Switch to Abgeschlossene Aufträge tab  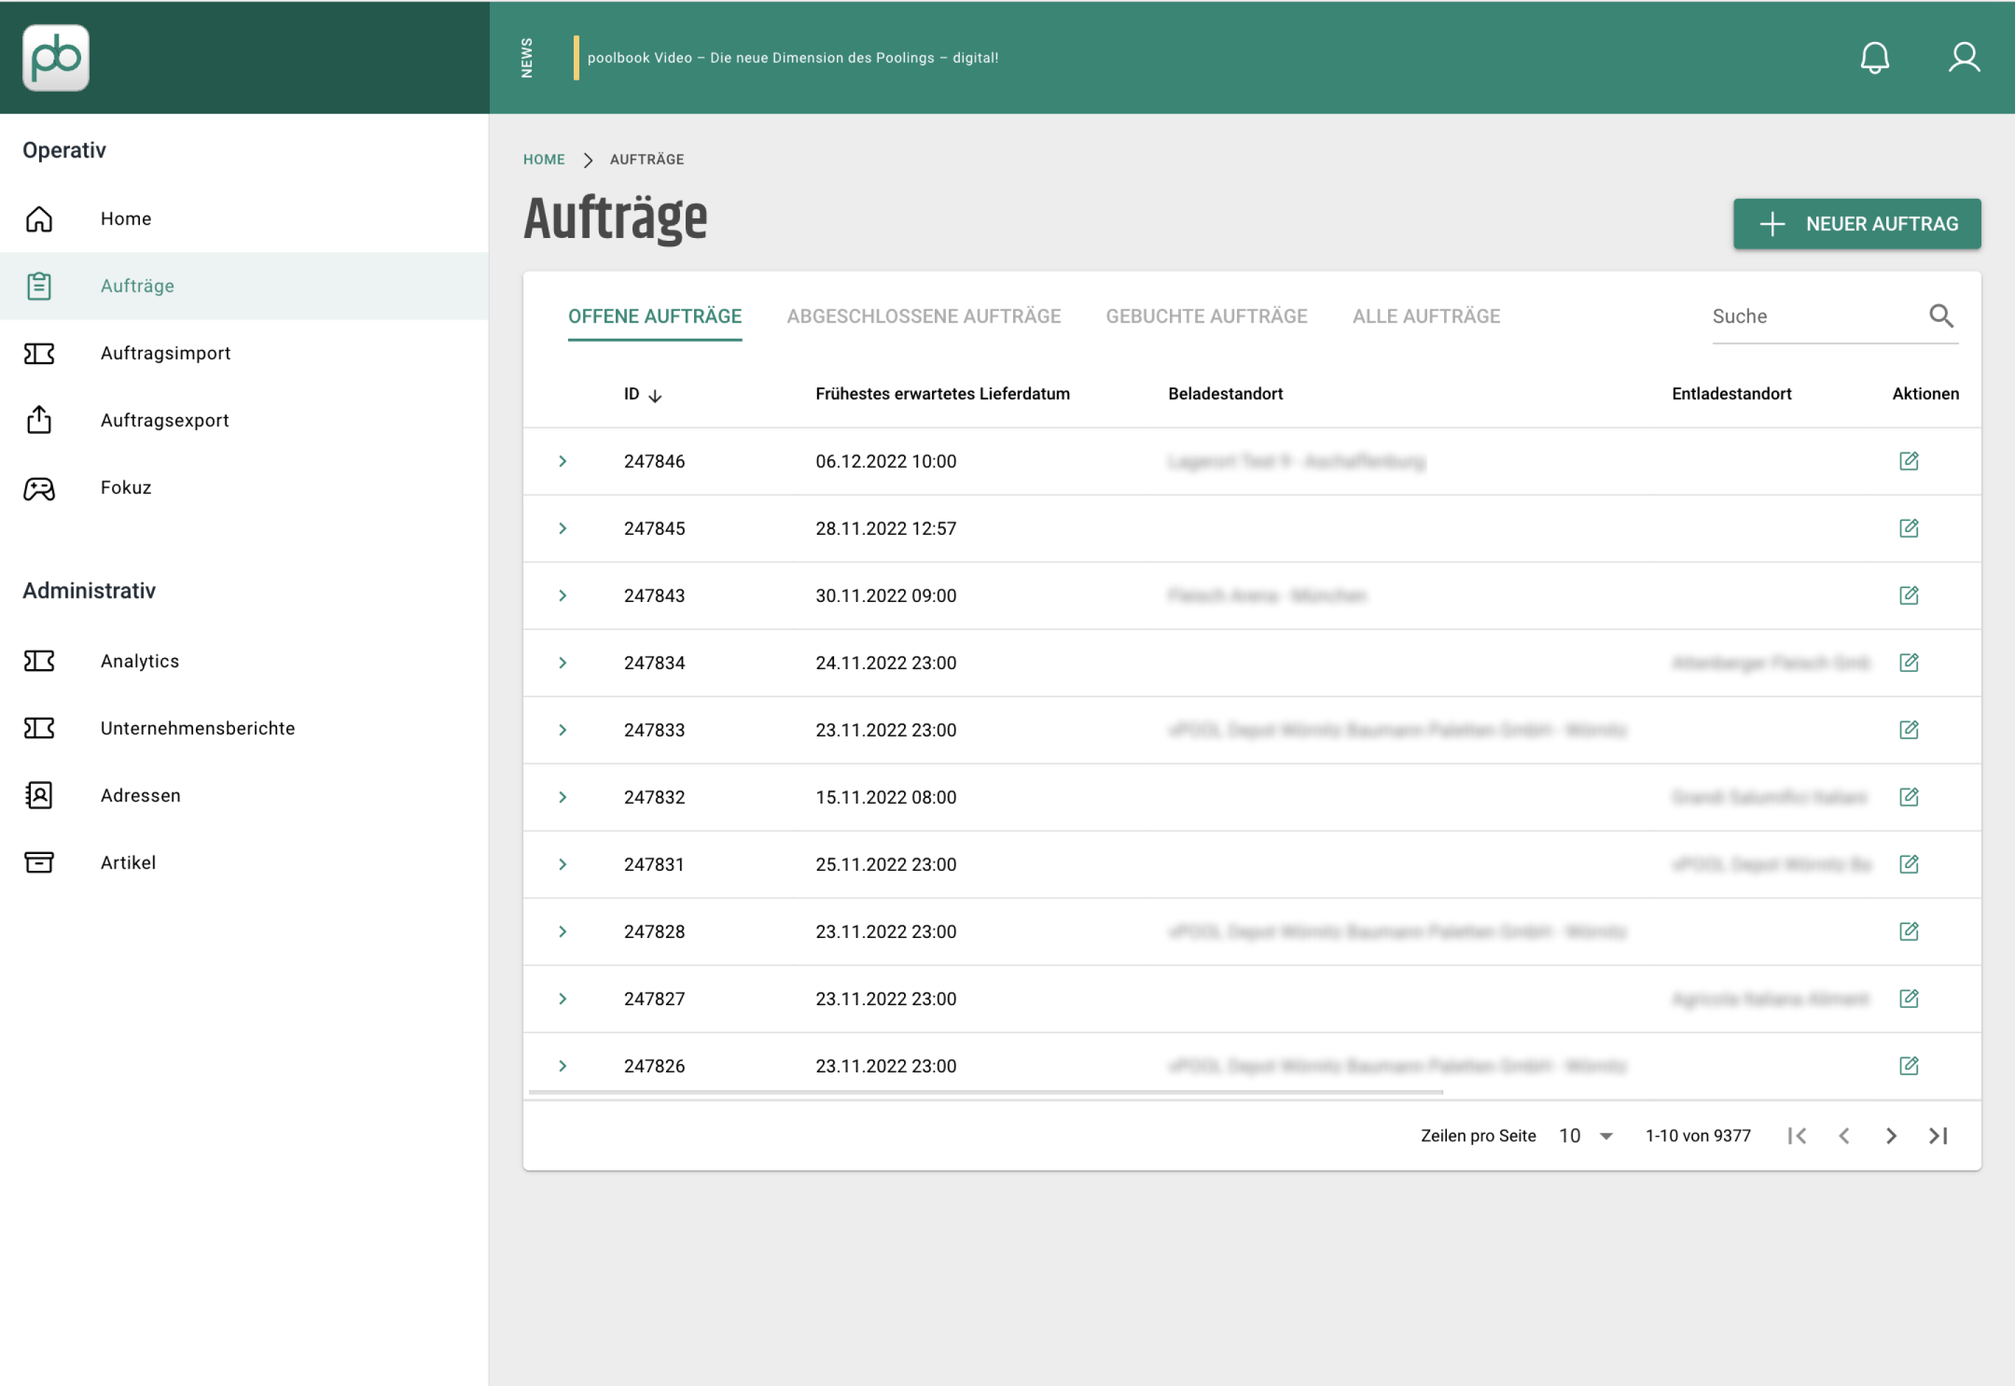pyautogui.click(x=923, y=316)
